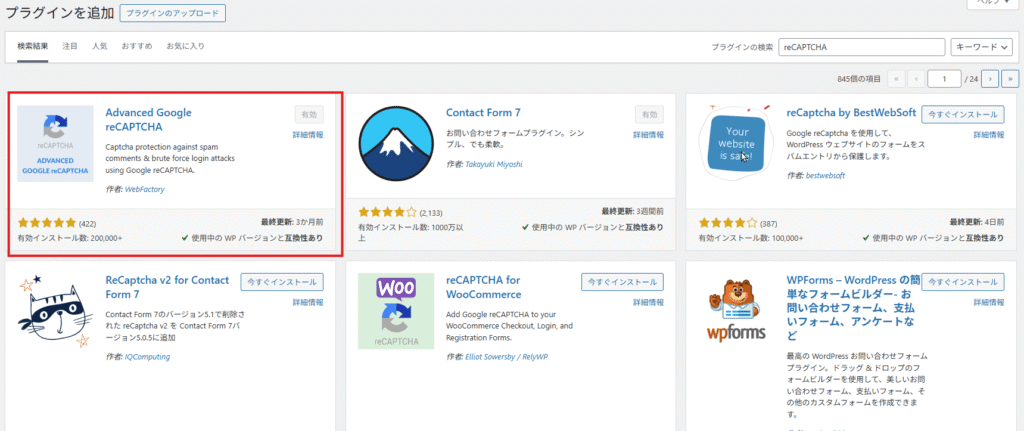The height and width of the screenshot is (431, 1024).
Task: Switch to the 検索結果 tab
Action: click(33, 46)
